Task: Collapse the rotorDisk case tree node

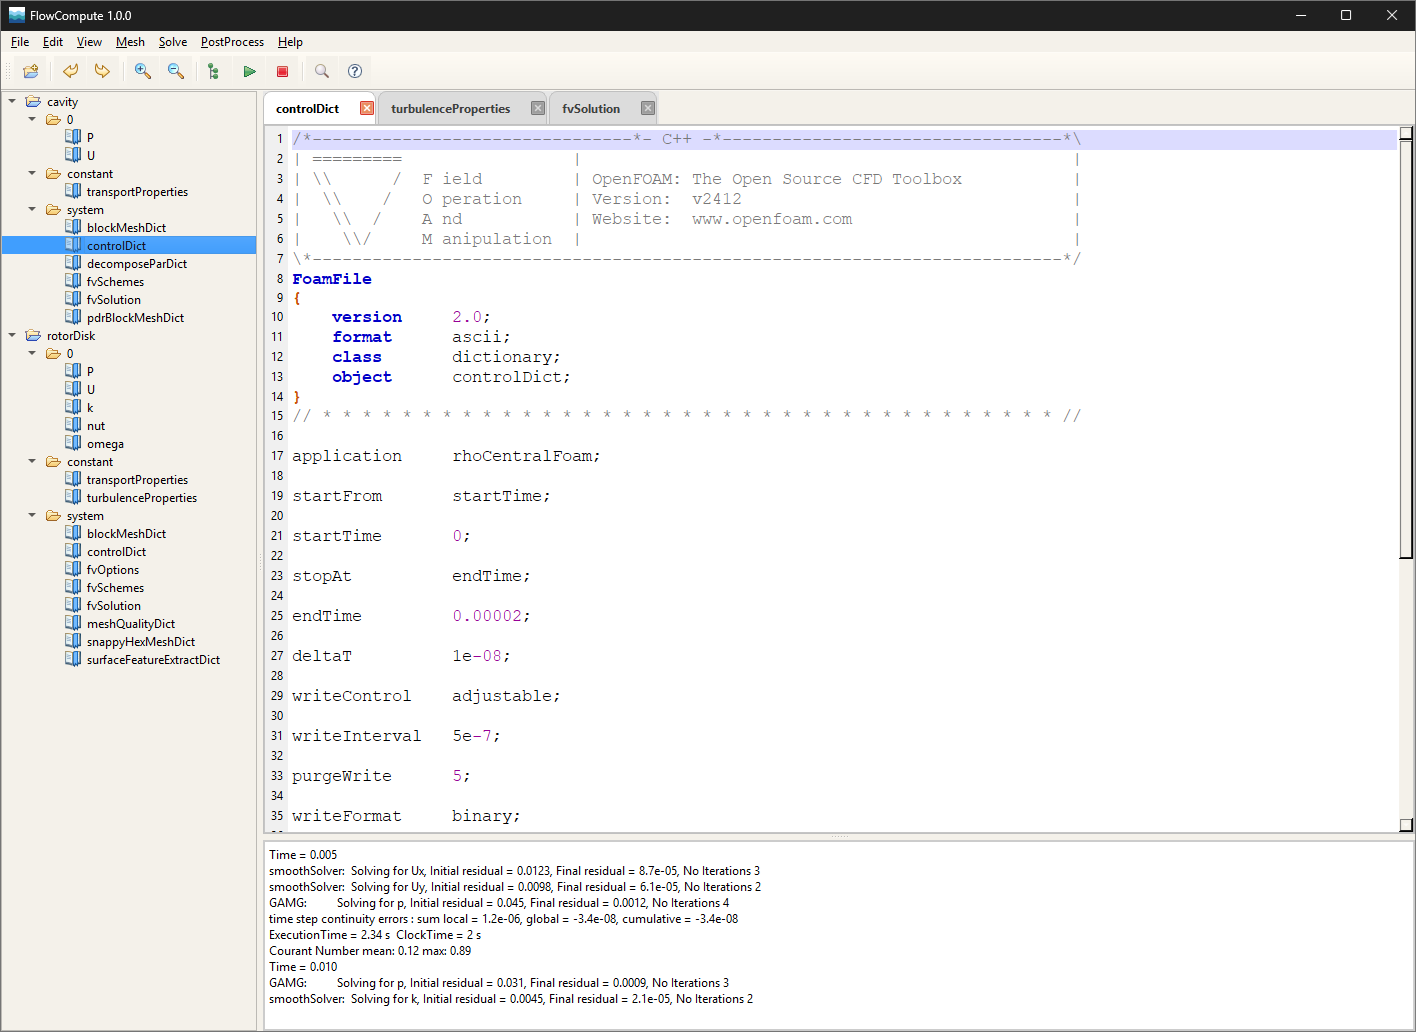Action: click(x=12, y=335)
